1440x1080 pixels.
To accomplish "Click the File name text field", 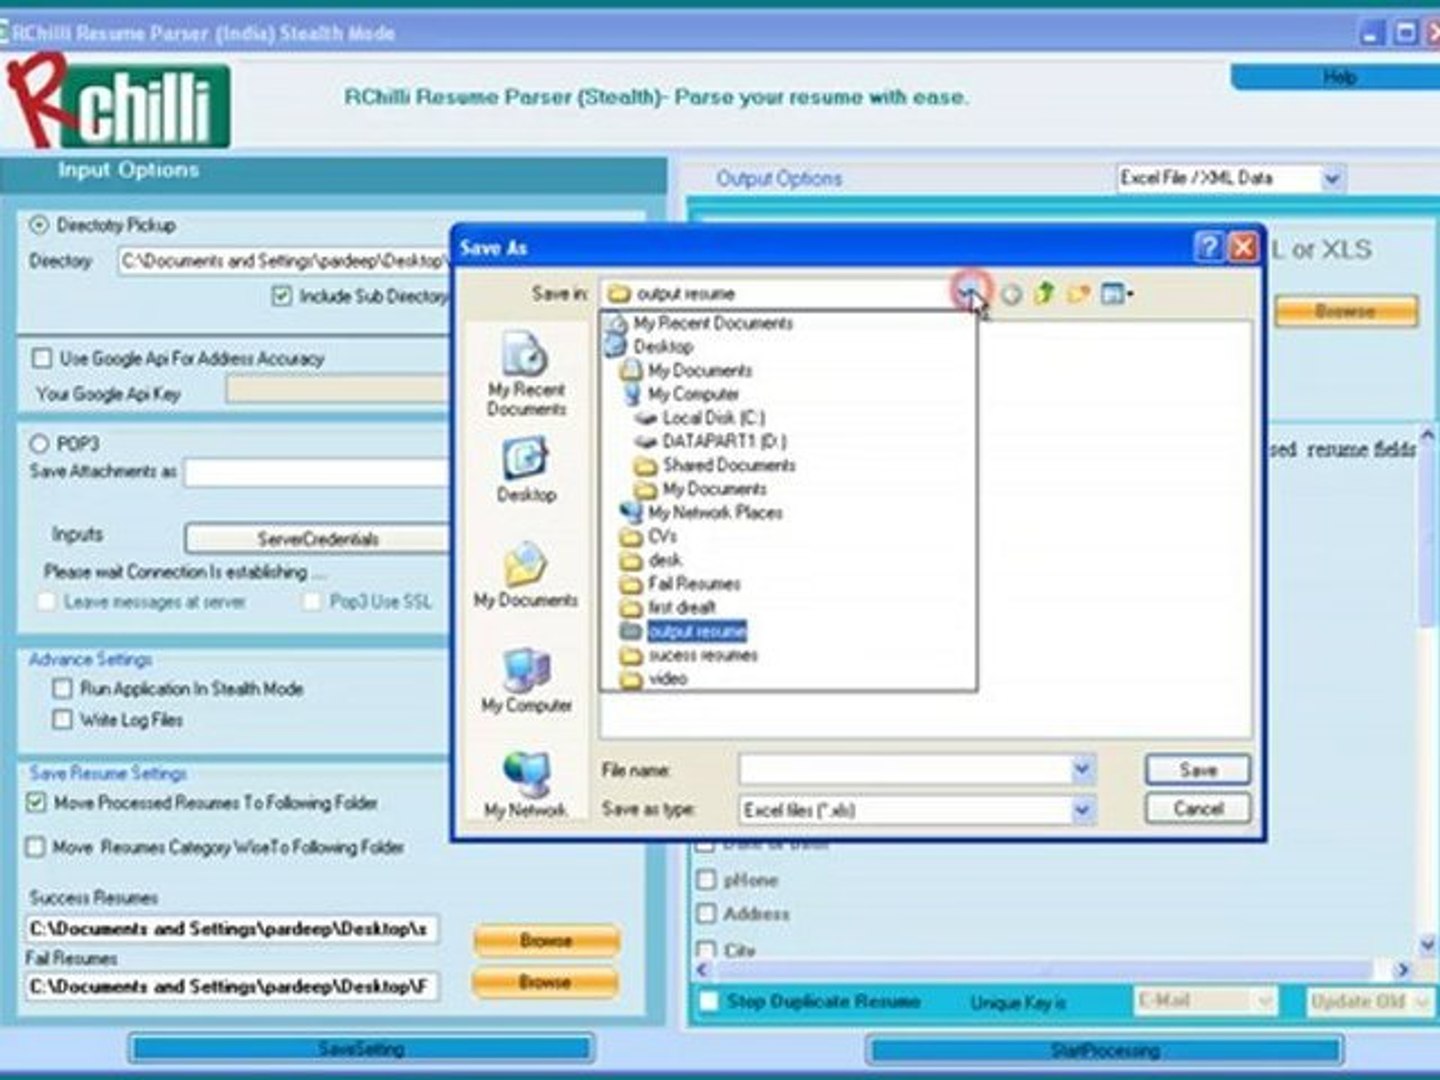I will tap(905, 769).
